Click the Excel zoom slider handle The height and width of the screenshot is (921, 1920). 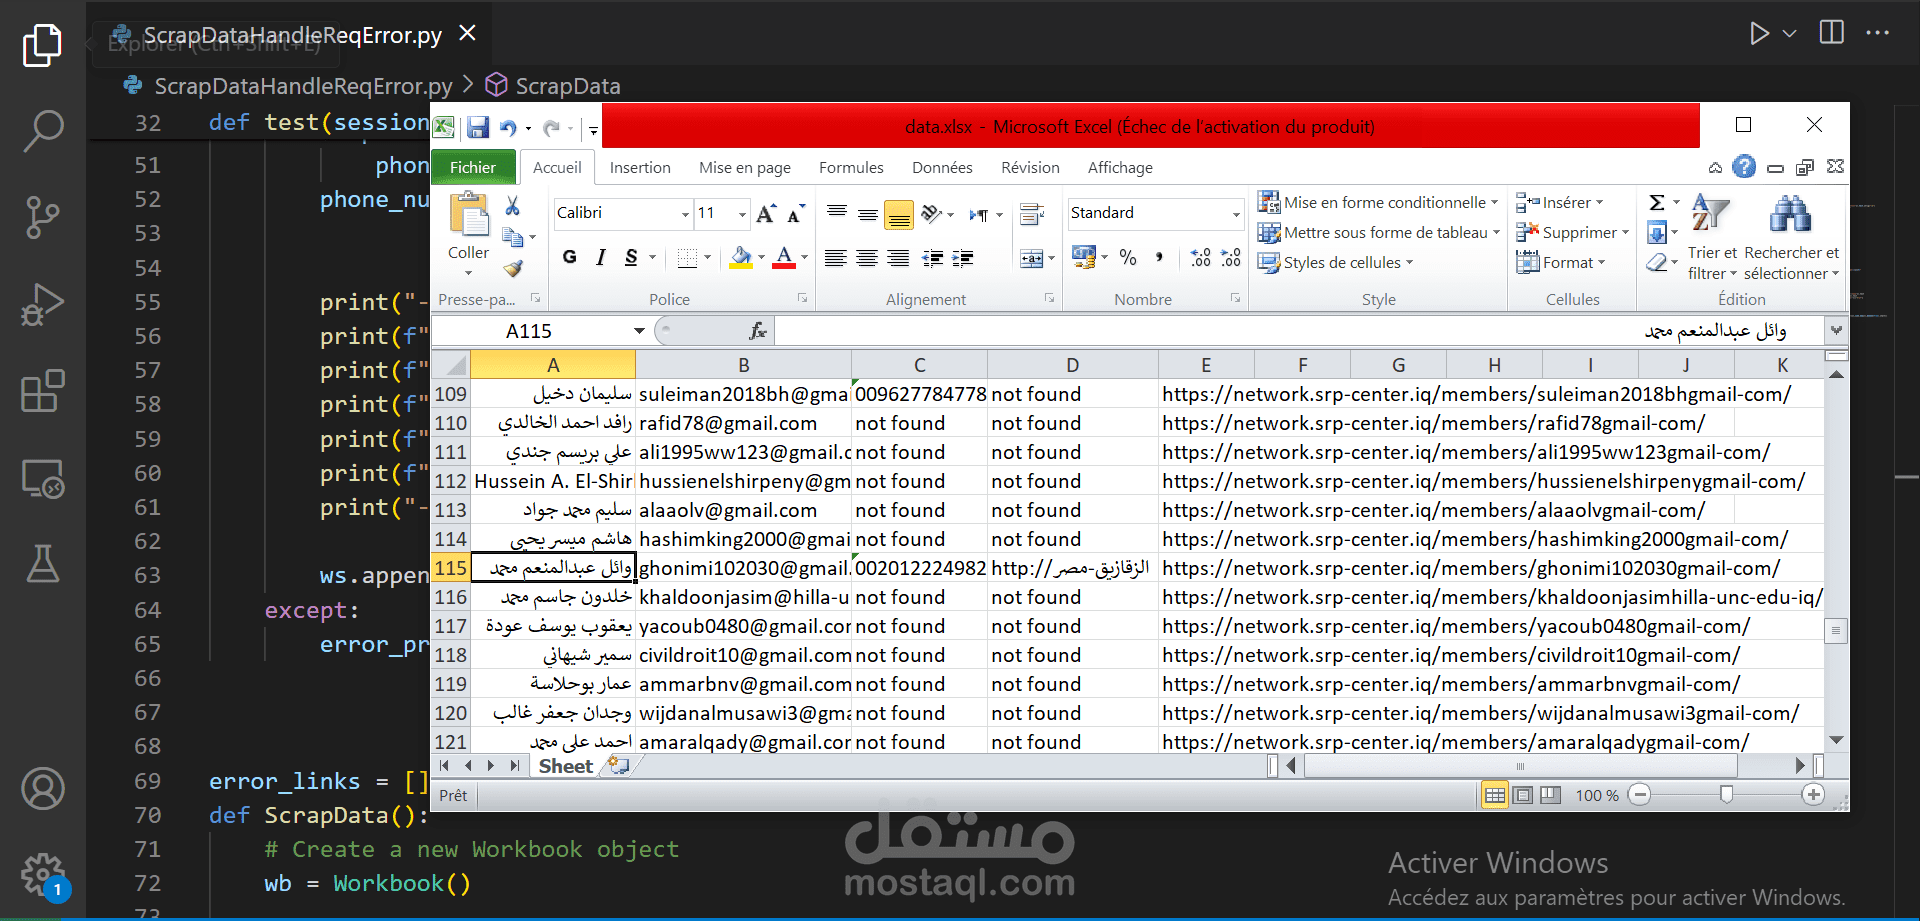1726,794
